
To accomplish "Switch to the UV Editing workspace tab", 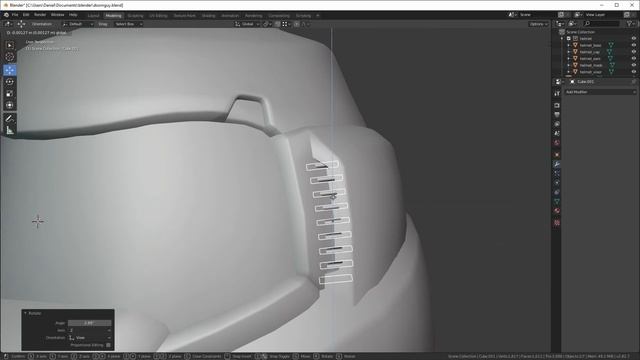I will pyautogui.click(x=158, y=16).
